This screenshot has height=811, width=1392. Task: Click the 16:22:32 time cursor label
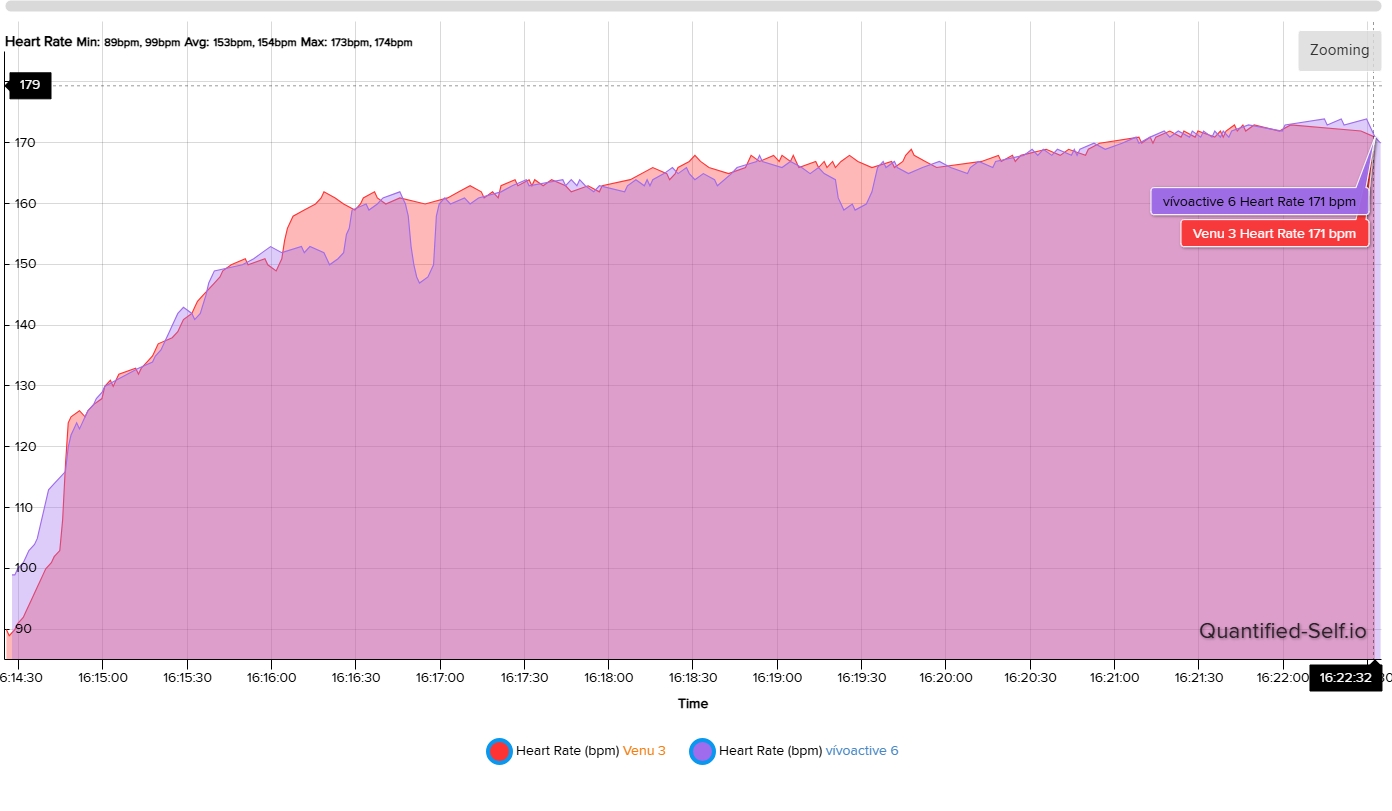pos(1345,677)
